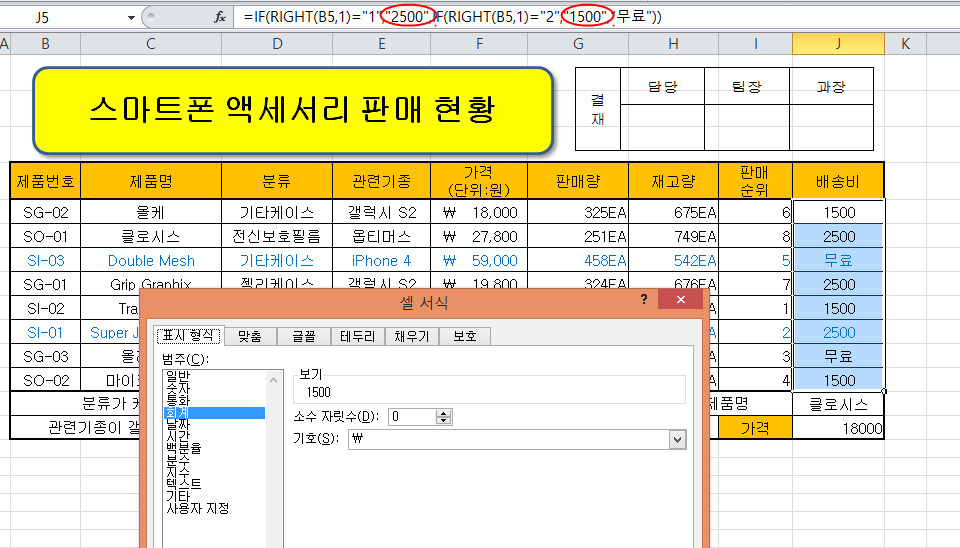Select column J header
Screen dimensions: 960x548
tap(838, 44)
